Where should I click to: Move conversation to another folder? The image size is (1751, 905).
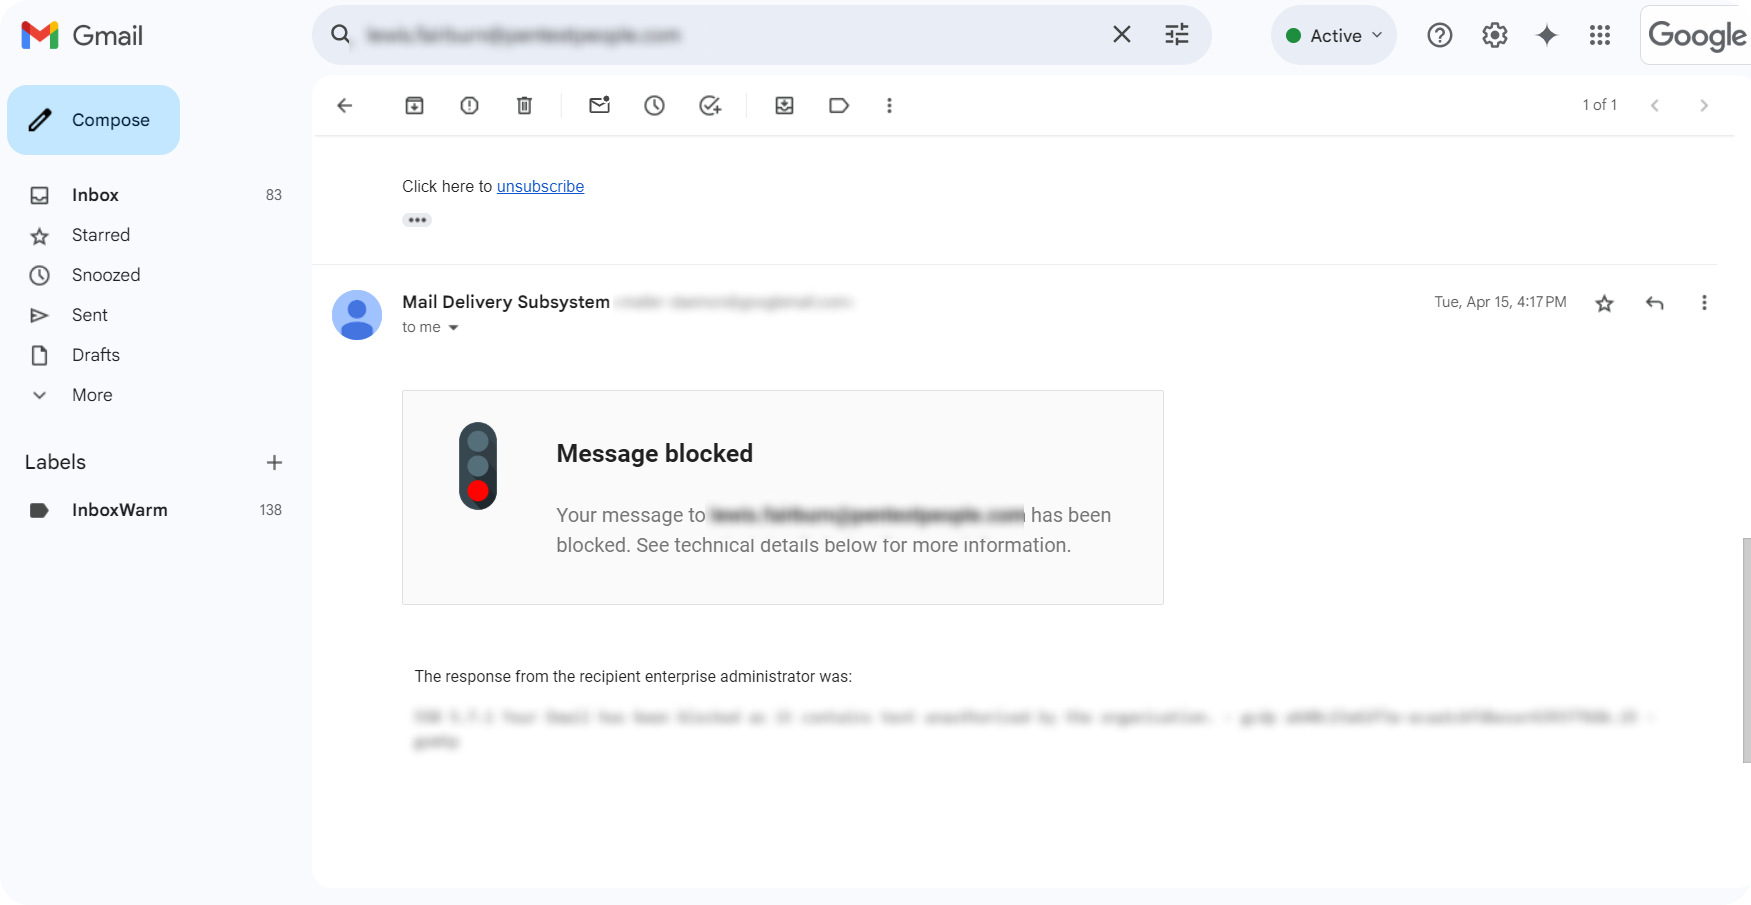pyautogui.click(x=785, y=105)
